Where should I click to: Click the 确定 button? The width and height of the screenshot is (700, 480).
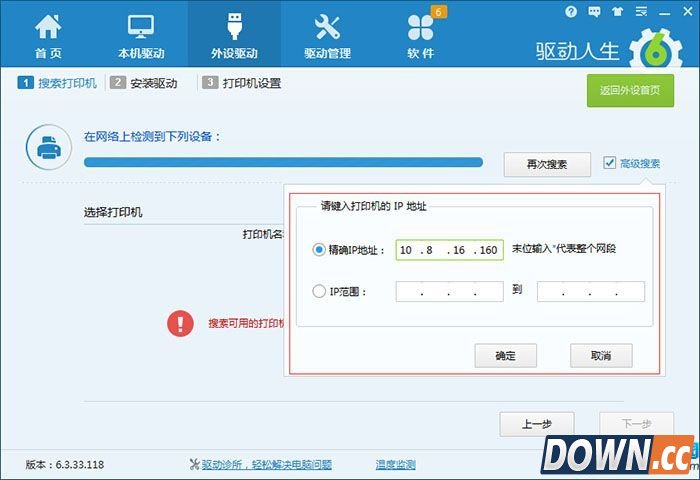coord(505,355)
